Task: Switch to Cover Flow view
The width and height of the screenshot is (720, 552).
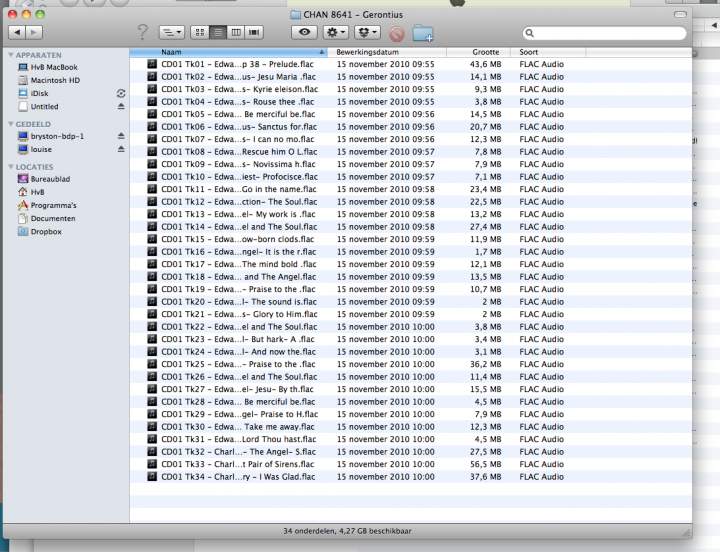Action: (254, 33)
